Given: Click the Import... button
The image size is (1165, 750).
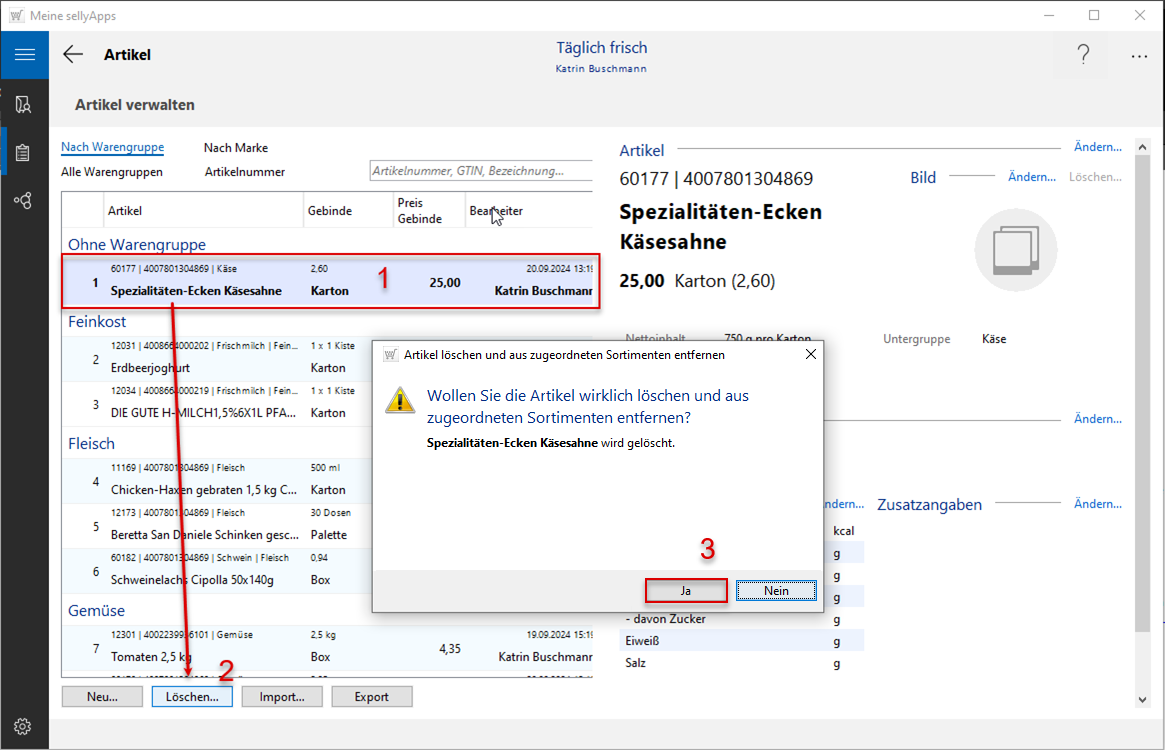Looking at the screenshot, I should 281,697.
